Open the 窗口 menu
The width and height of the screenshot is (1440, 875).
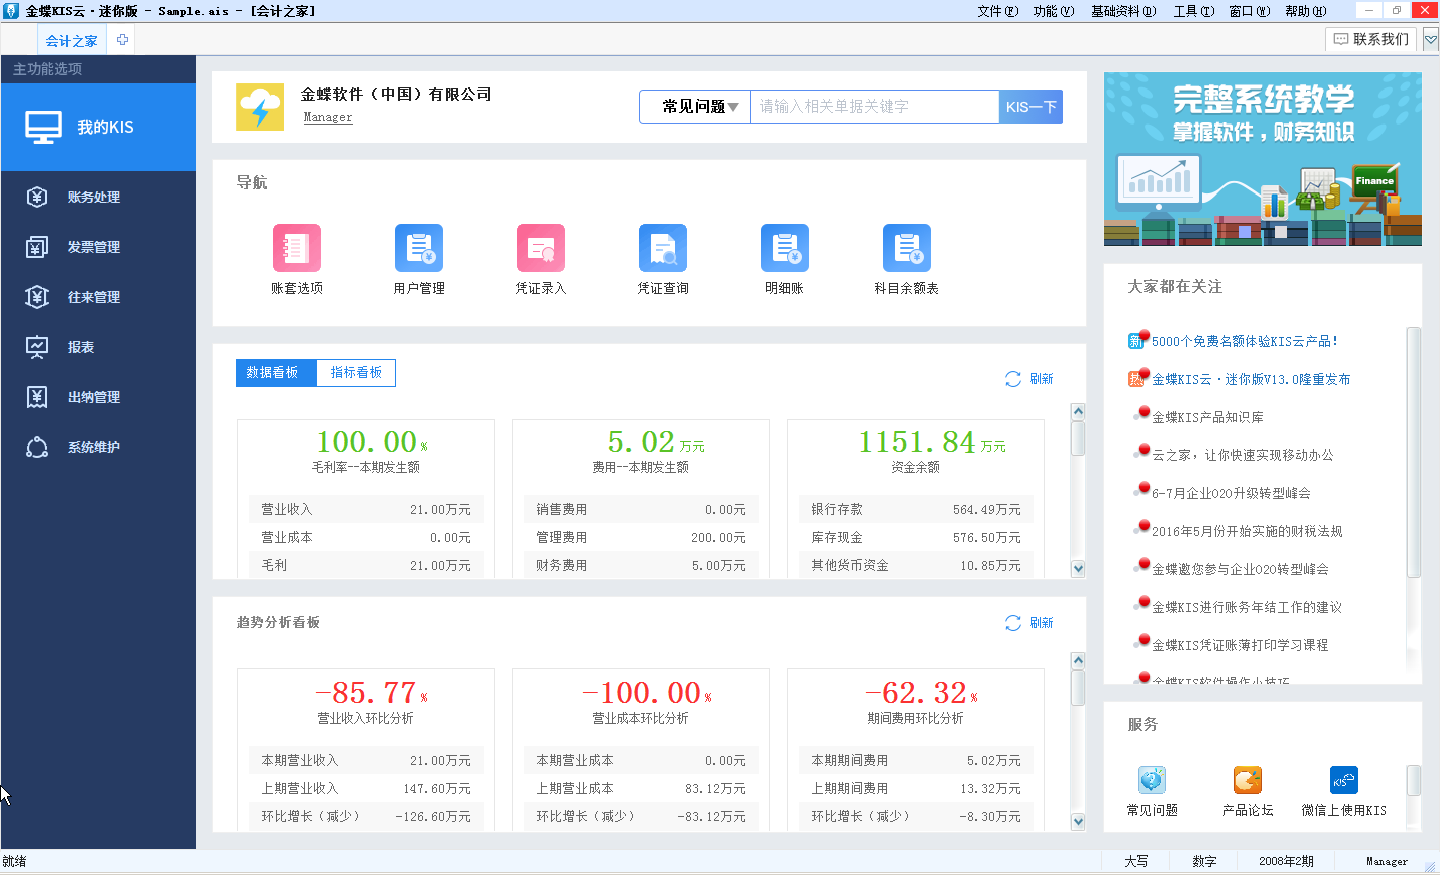tap(1249, 11)
